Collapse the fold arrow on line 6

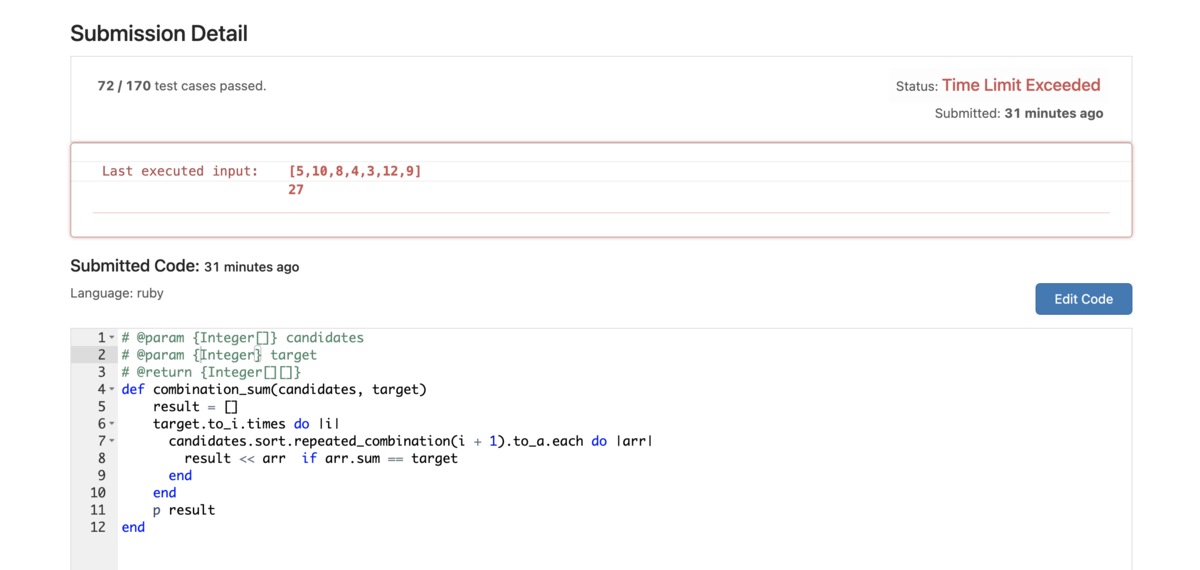pos(112,424)
